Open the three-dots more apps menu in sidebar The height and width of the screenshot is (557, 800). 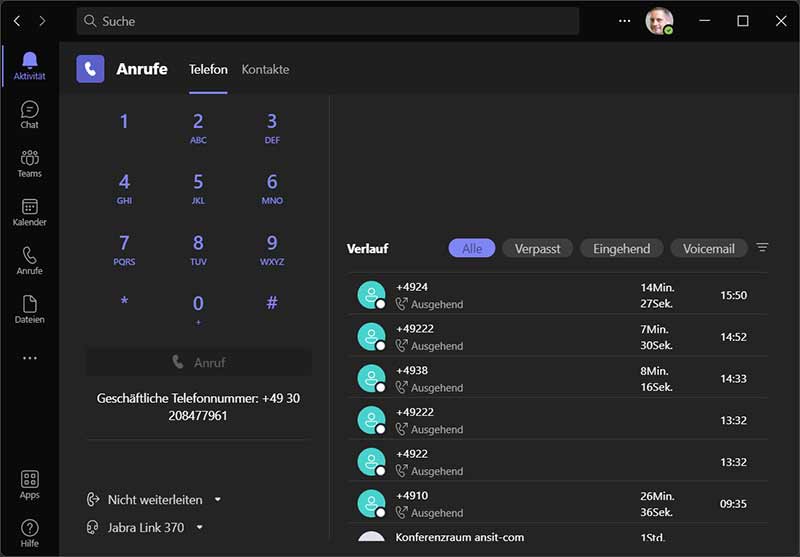click(29, 358)
